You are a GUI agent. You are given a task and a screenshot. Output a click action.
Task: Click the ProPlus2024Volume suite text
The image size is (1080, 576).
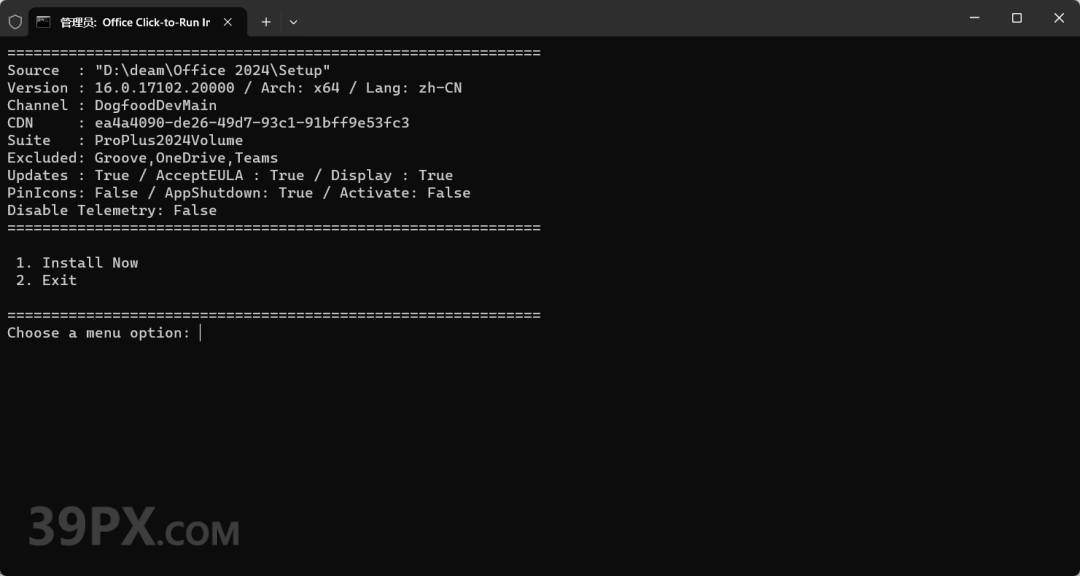point(169,141)
